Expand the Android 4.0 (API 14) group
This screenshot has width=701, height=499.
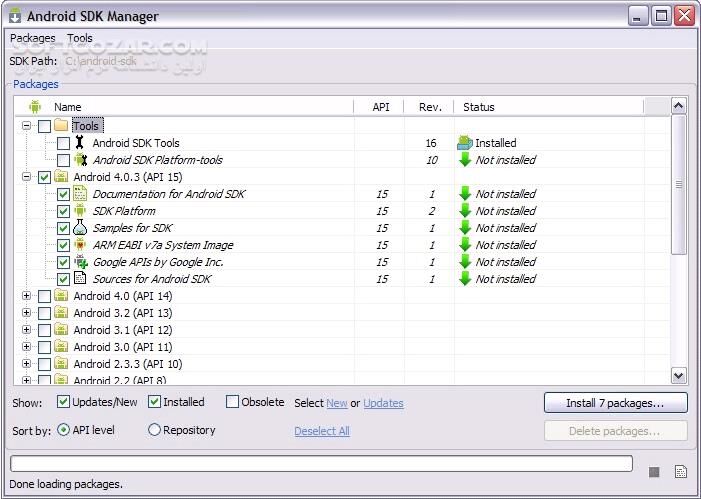26,296
